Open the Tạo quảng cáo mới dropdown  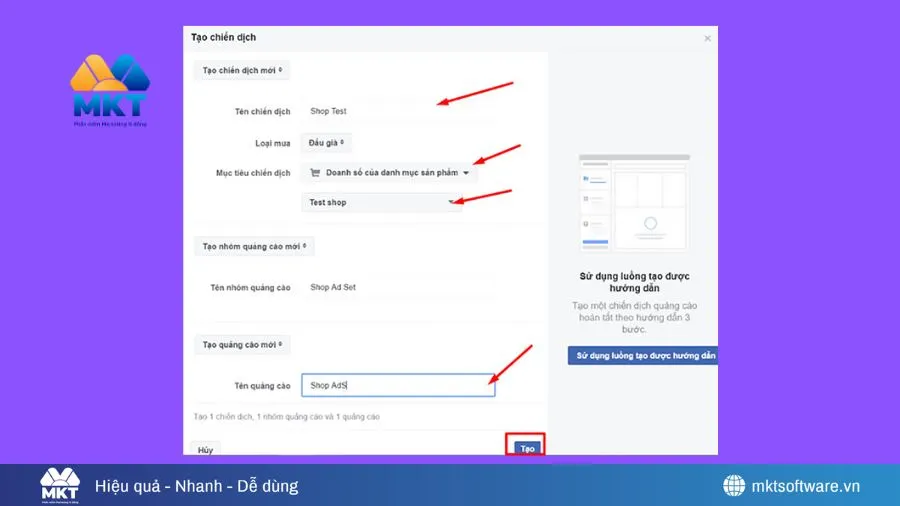click(242, 345)
